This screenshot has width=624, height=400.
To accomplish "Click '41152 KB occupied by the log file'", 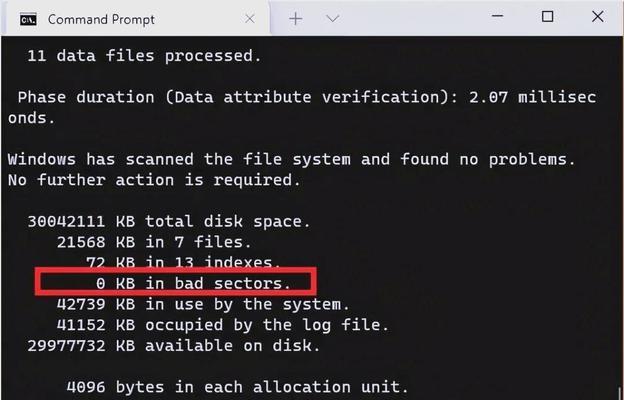I will (222, 325).
